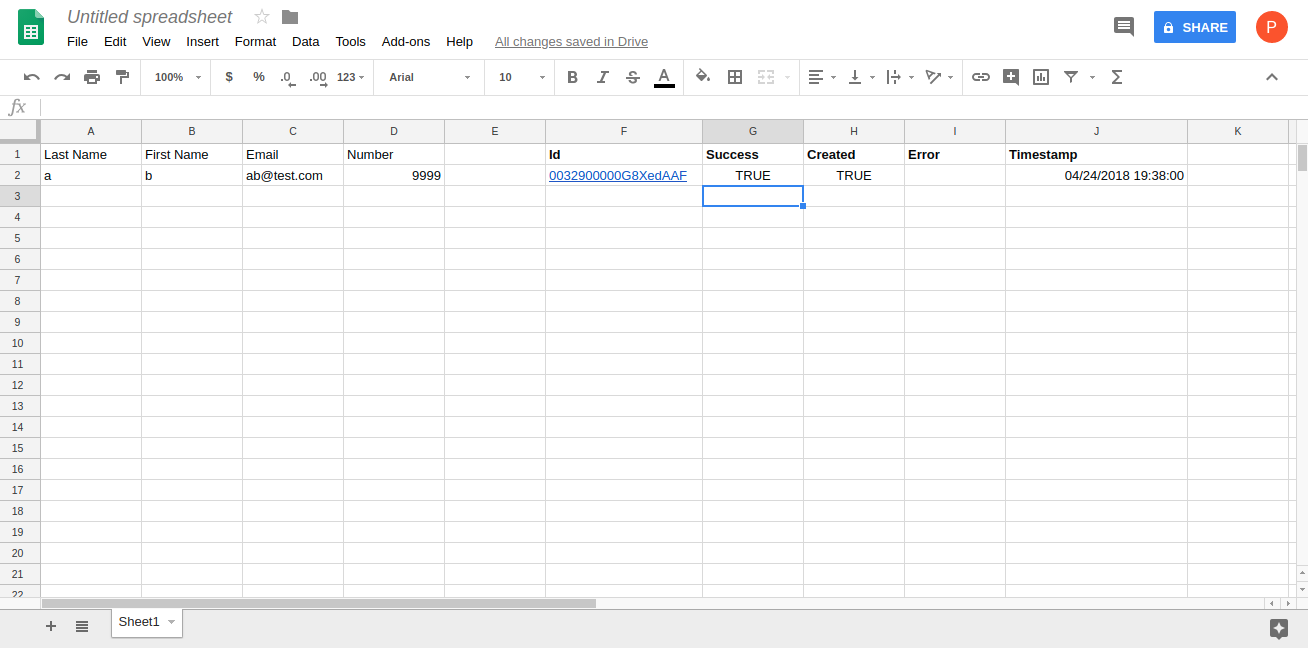Click the blue SHARE button
This screenshot has width=1308, height=648.
click(x=1194, y=27)
